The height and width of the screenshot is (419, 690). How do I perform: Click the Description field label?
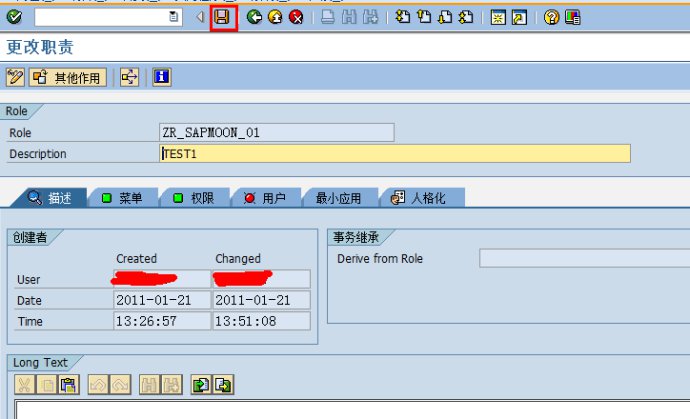coord(38,154)
